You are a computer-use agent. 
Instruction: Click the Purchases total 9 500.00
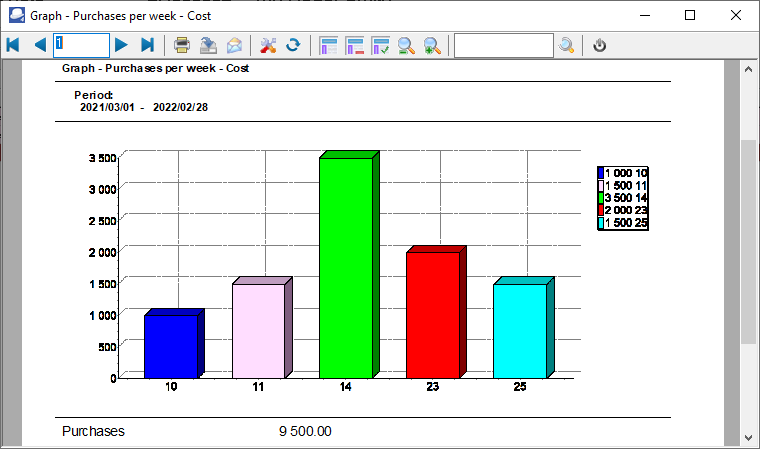pyautogui.click(x=305, y=431)
